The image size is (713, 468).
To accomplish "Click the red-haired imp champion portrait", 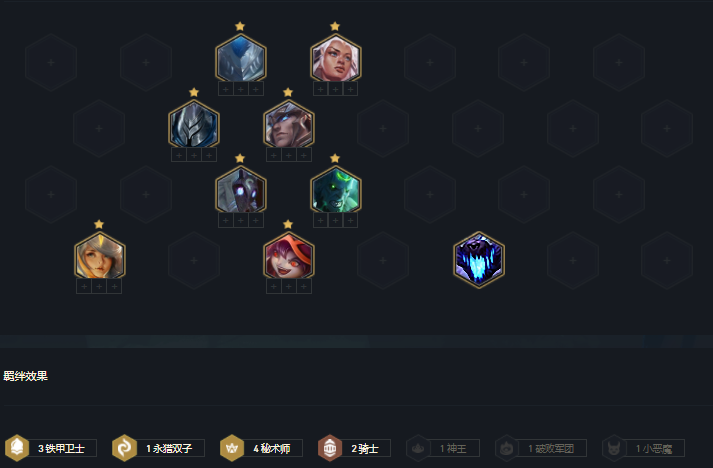I will 288,258.
